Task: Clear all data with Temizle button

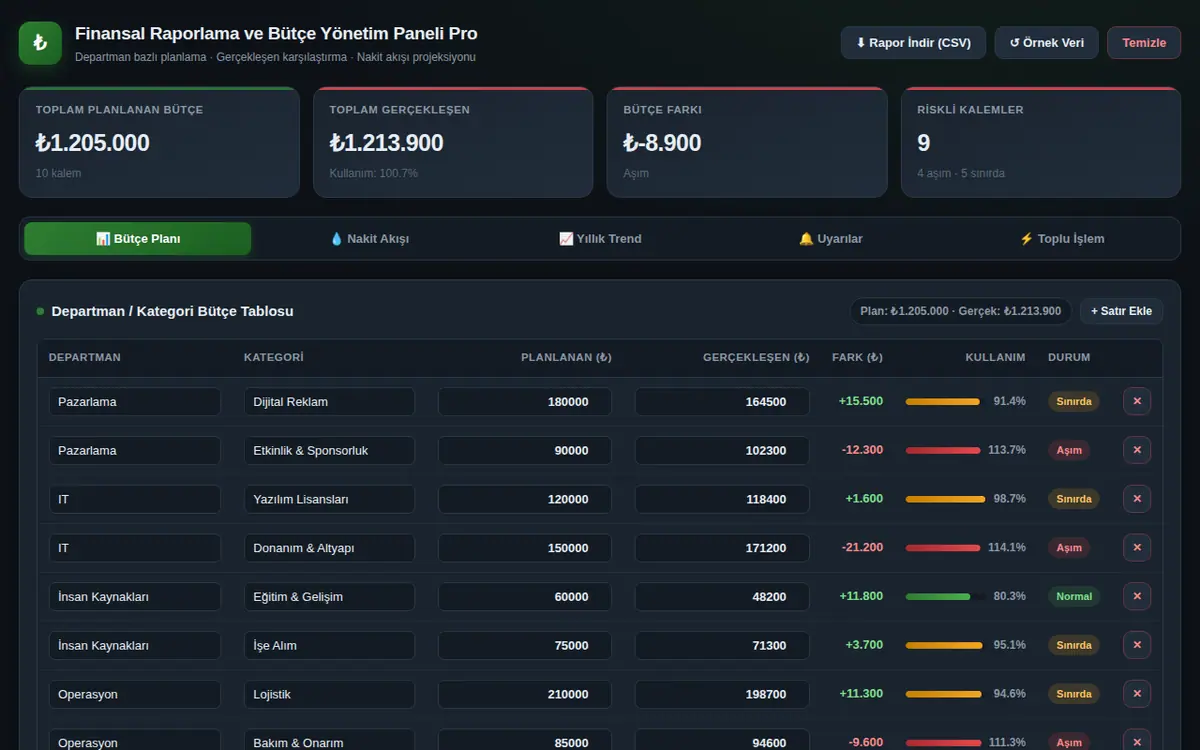Action: (x=1144, y=43)
